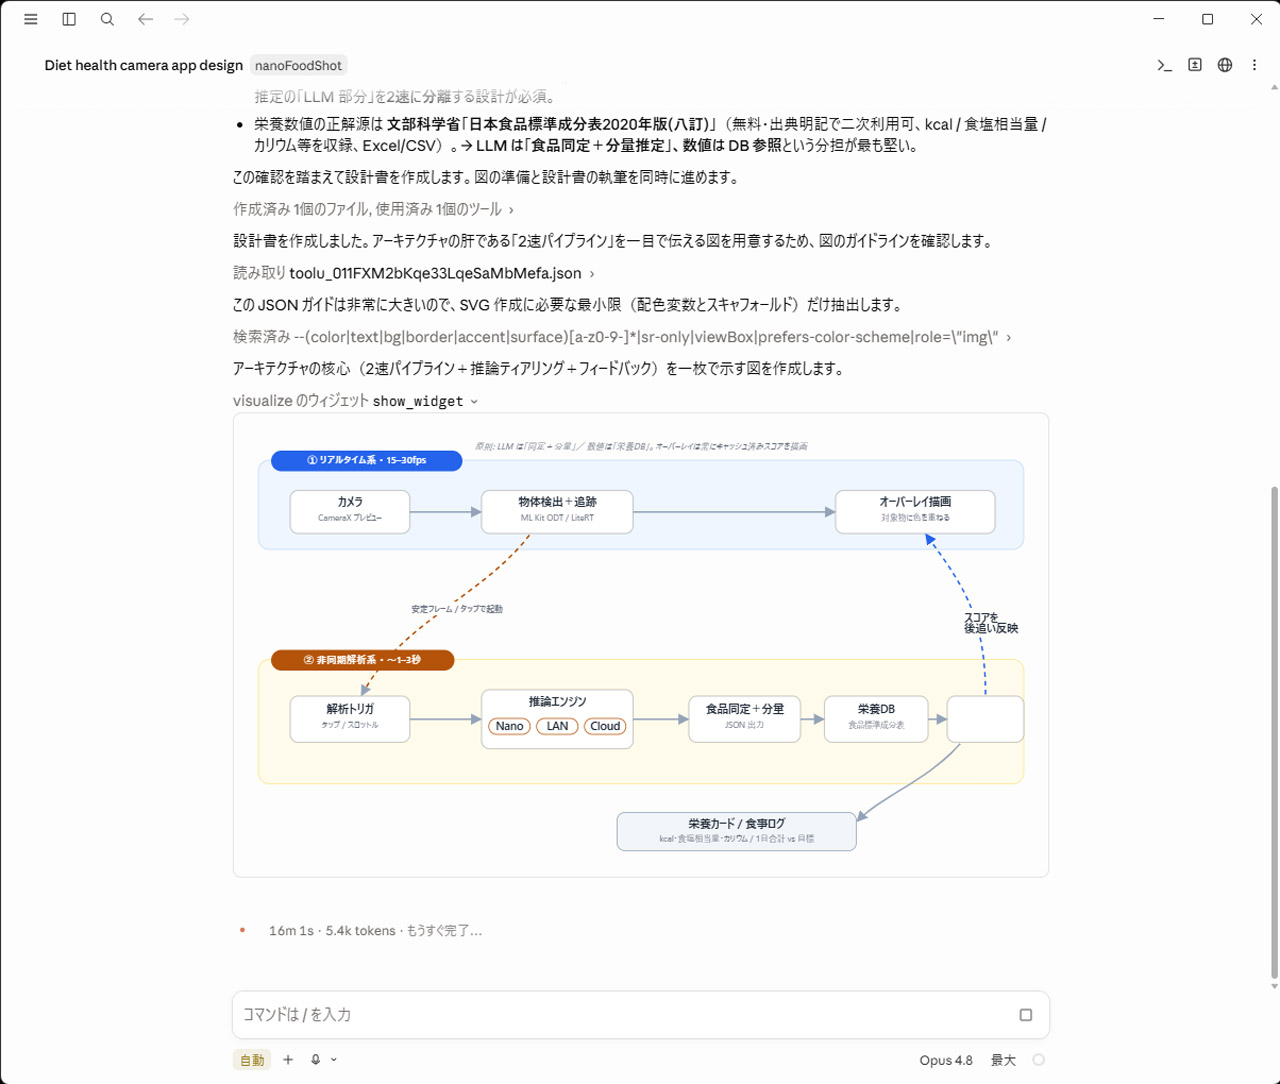
Task: Click the ② 非同期解析系 orange label
Action: click(x=362, y=660)
